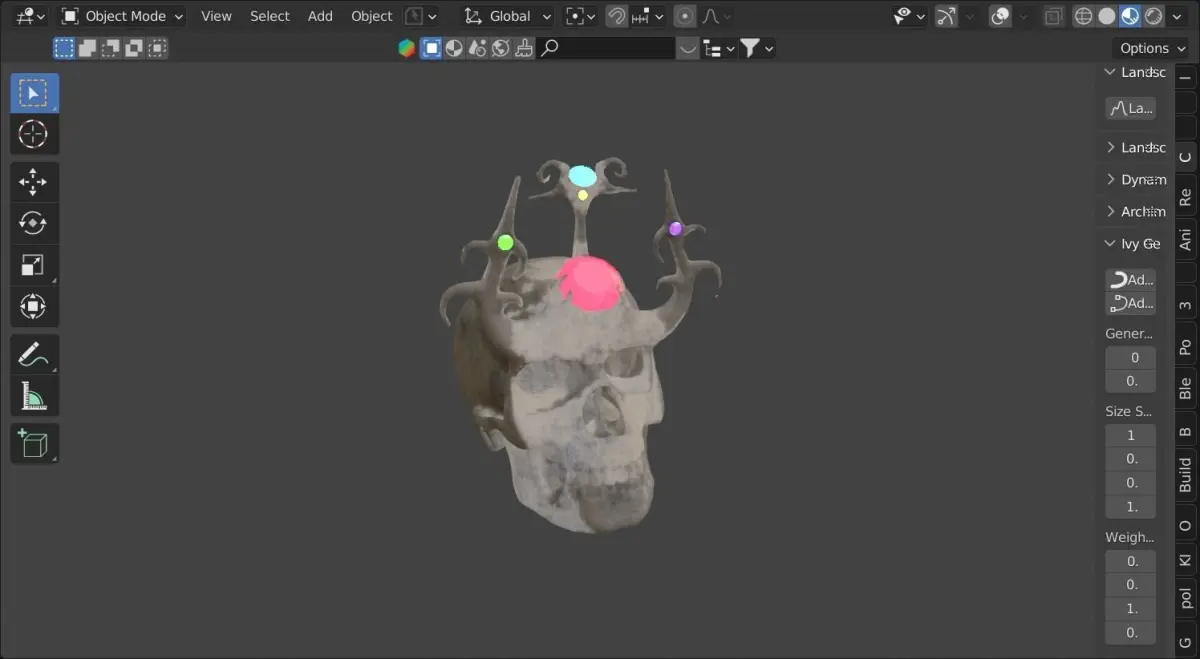Expand the Archim panel

(x=1134, y=212)
